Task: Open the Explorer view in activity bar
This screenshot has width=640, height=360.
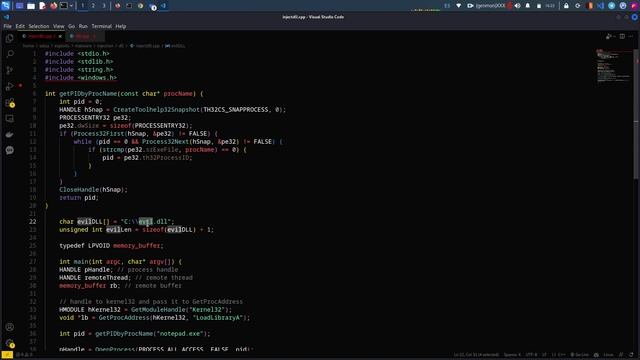Action: (10, 38)
